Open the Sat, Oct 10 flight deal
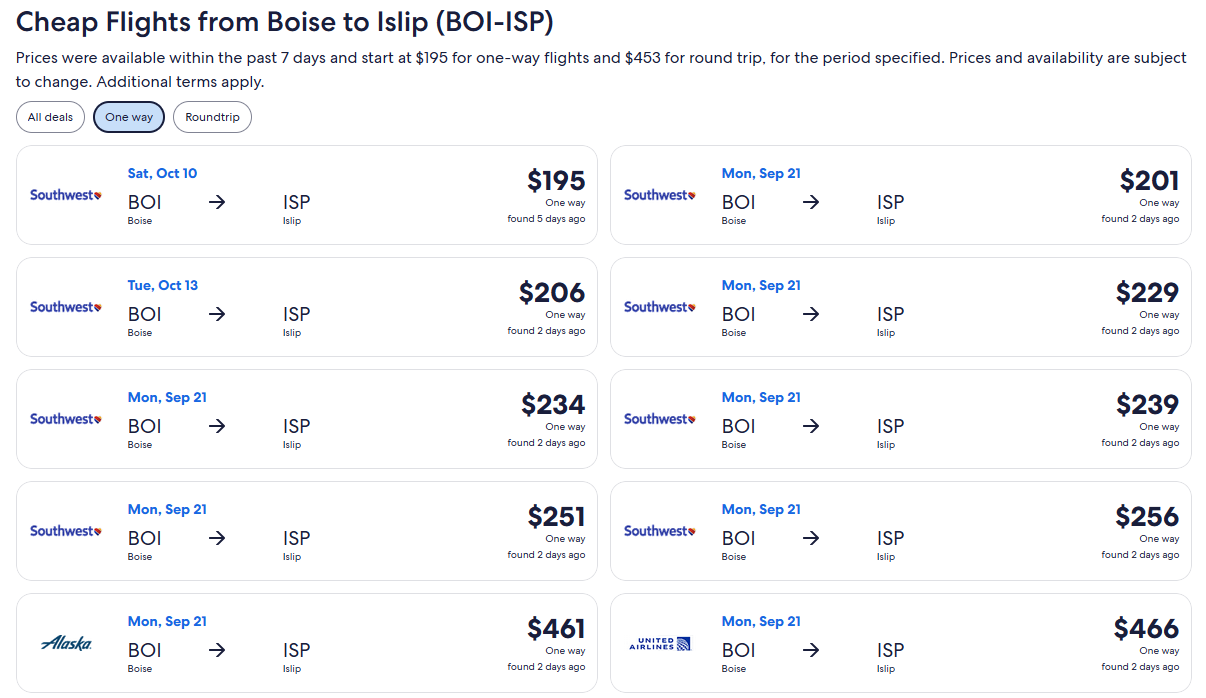 (x=307, y=195)
